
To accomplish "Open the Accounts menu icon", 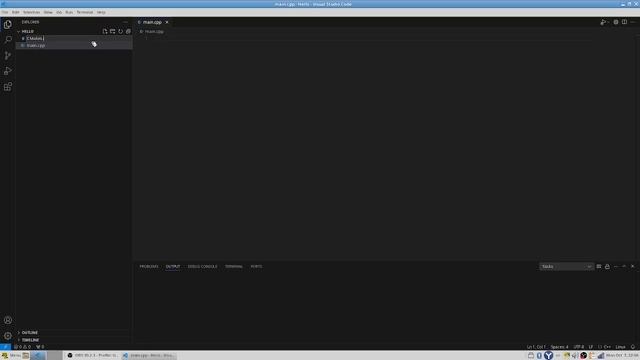I will click(8, 320).
